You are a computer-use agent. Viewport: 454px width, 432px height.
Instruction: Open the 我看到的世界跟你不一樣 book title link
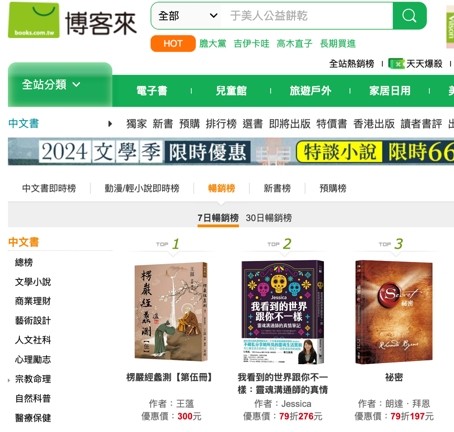[x=283, y=383]
